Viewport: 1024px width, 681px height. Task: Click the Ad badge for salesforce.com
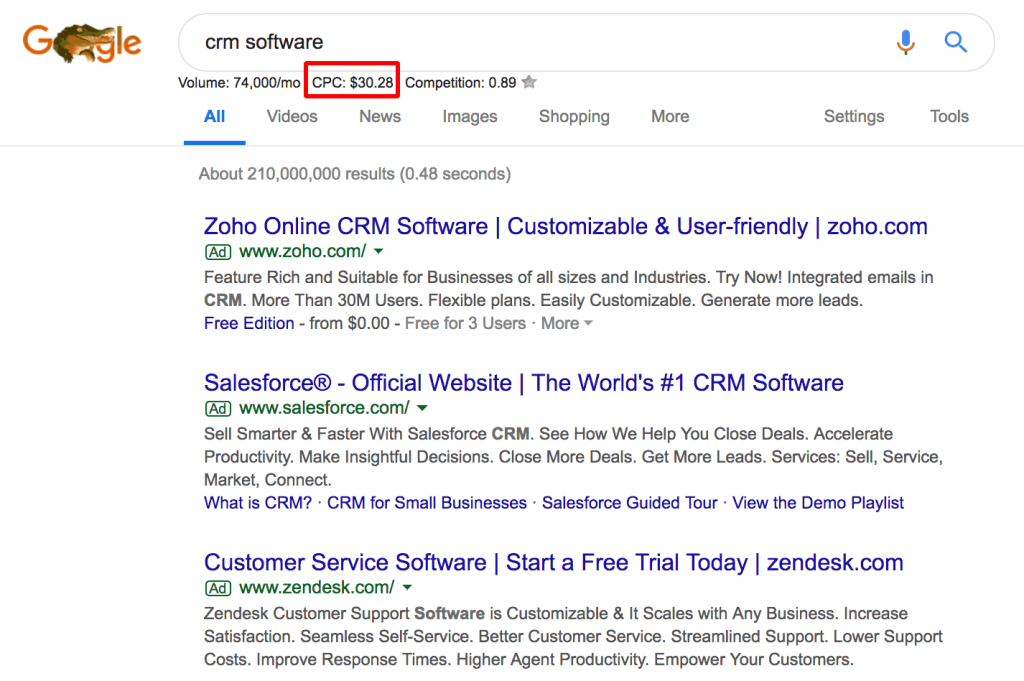click(x=218, y=409)
